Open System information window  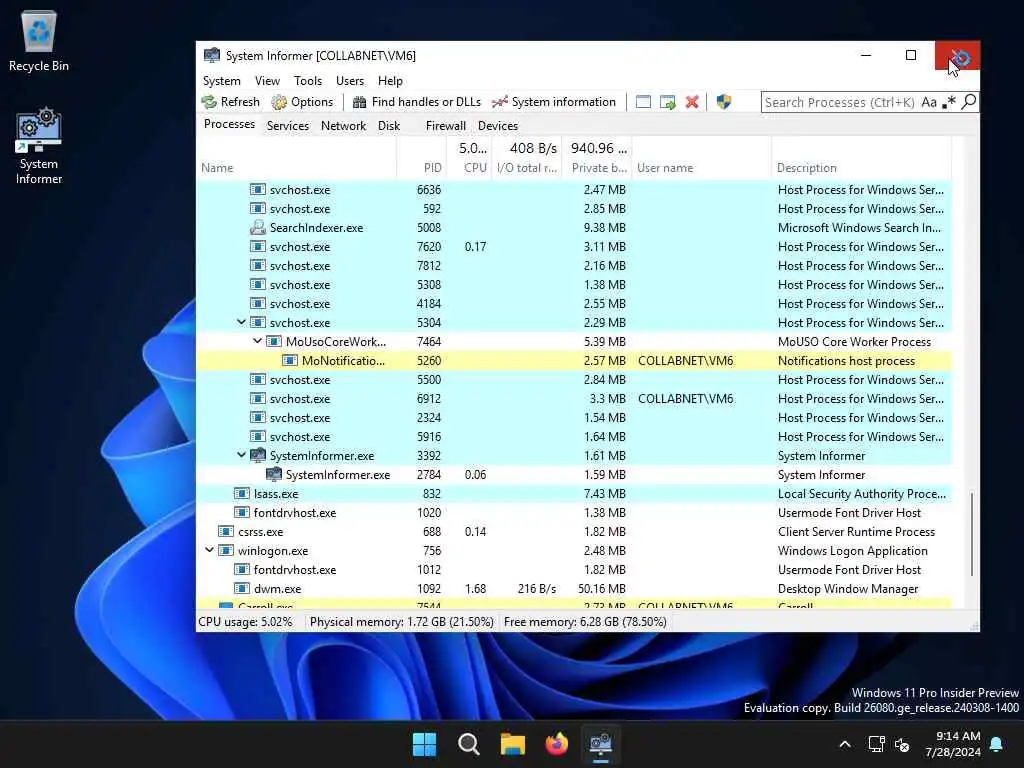(554, 102)
